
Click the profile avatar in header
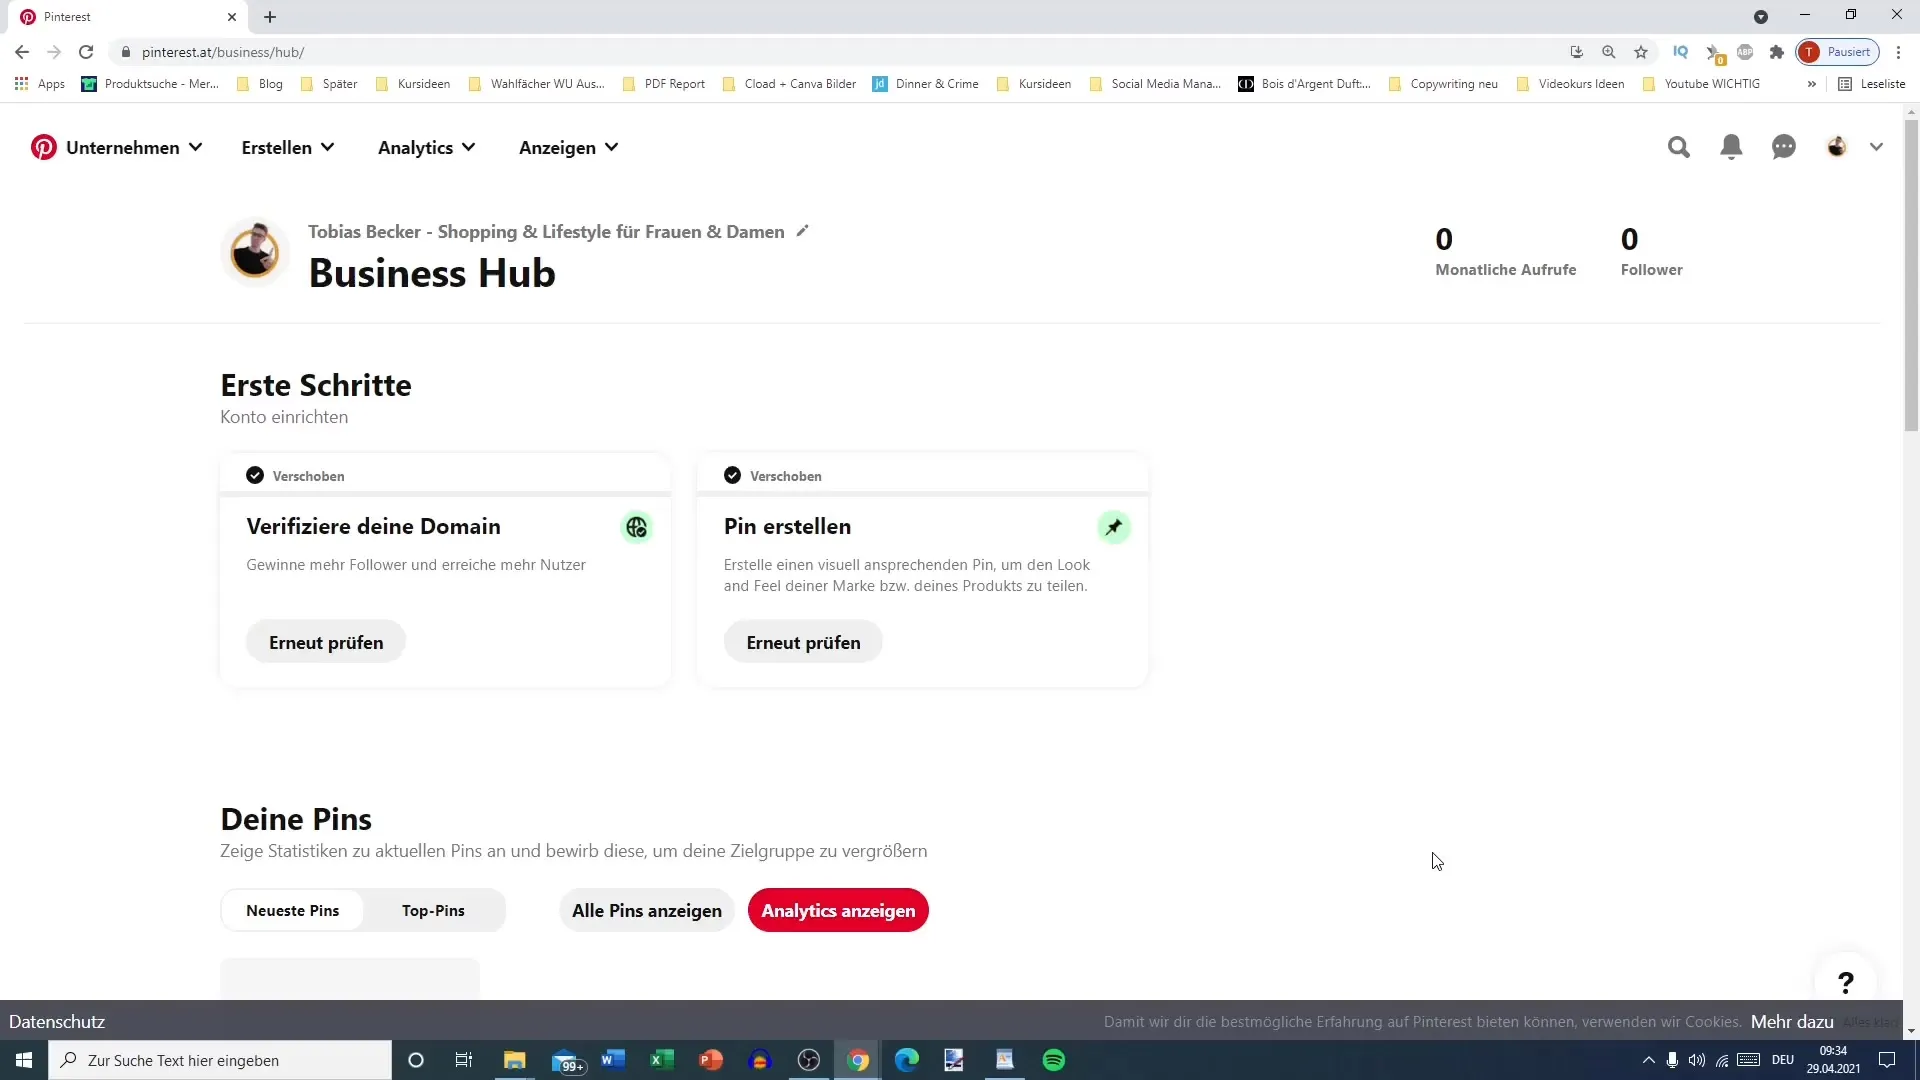click(1837, 148)
